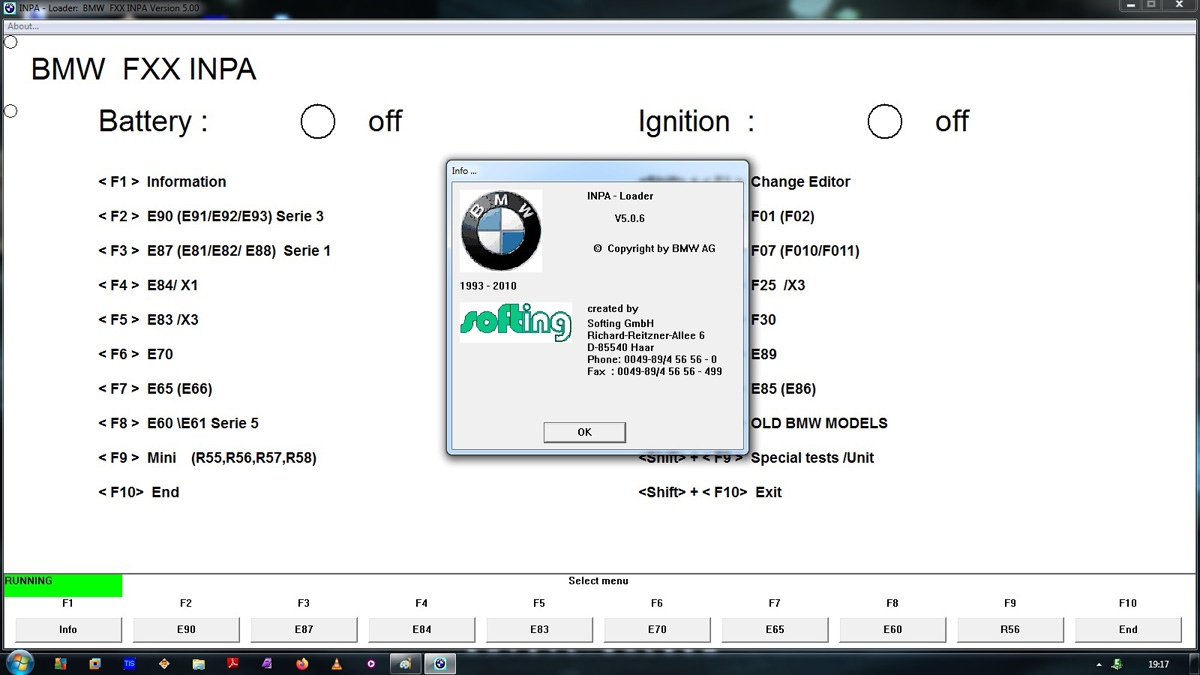Click the BMW logo in Info dialog
This screenshot has height=675, width=1200.
click(x=501, y=231)
